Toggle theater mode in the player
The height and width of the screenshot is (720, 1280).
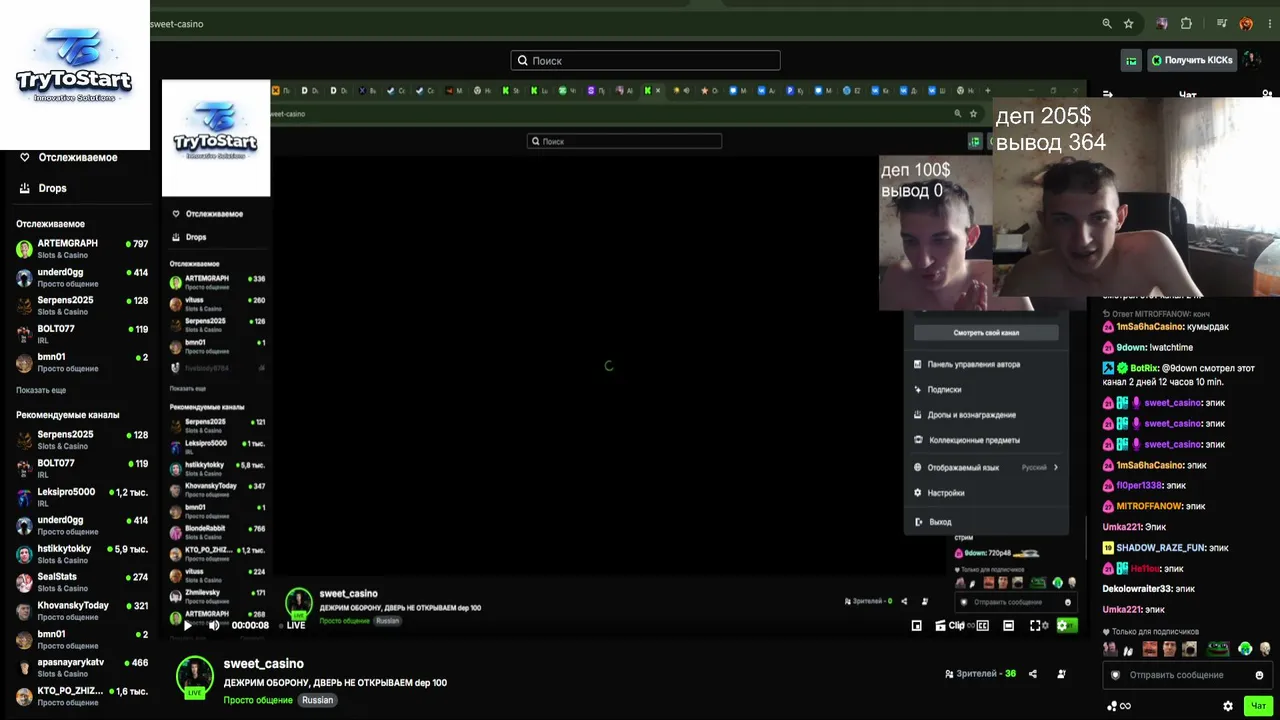(x=1008, y=626)
